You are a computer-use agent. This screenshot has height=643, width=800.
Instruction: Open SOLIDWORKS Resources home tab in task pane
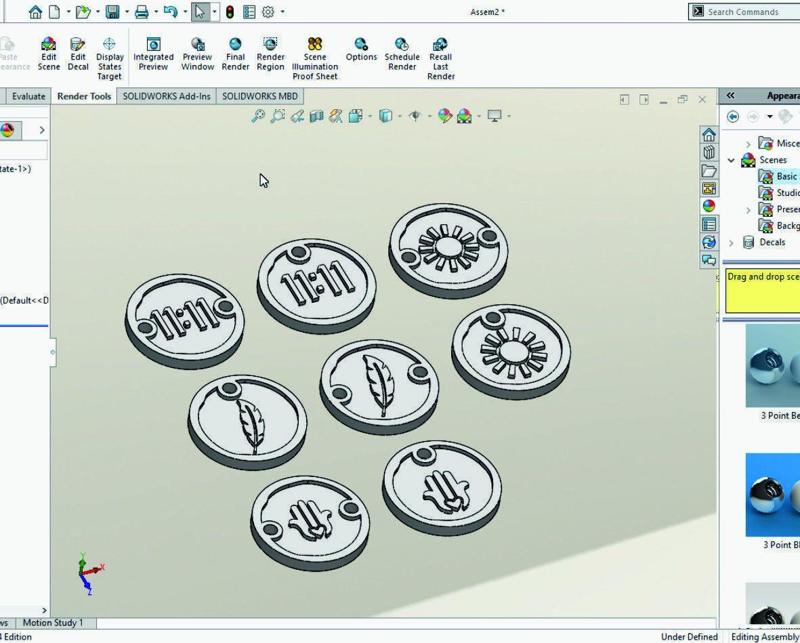pyautogui.click(x=709, y=135)
